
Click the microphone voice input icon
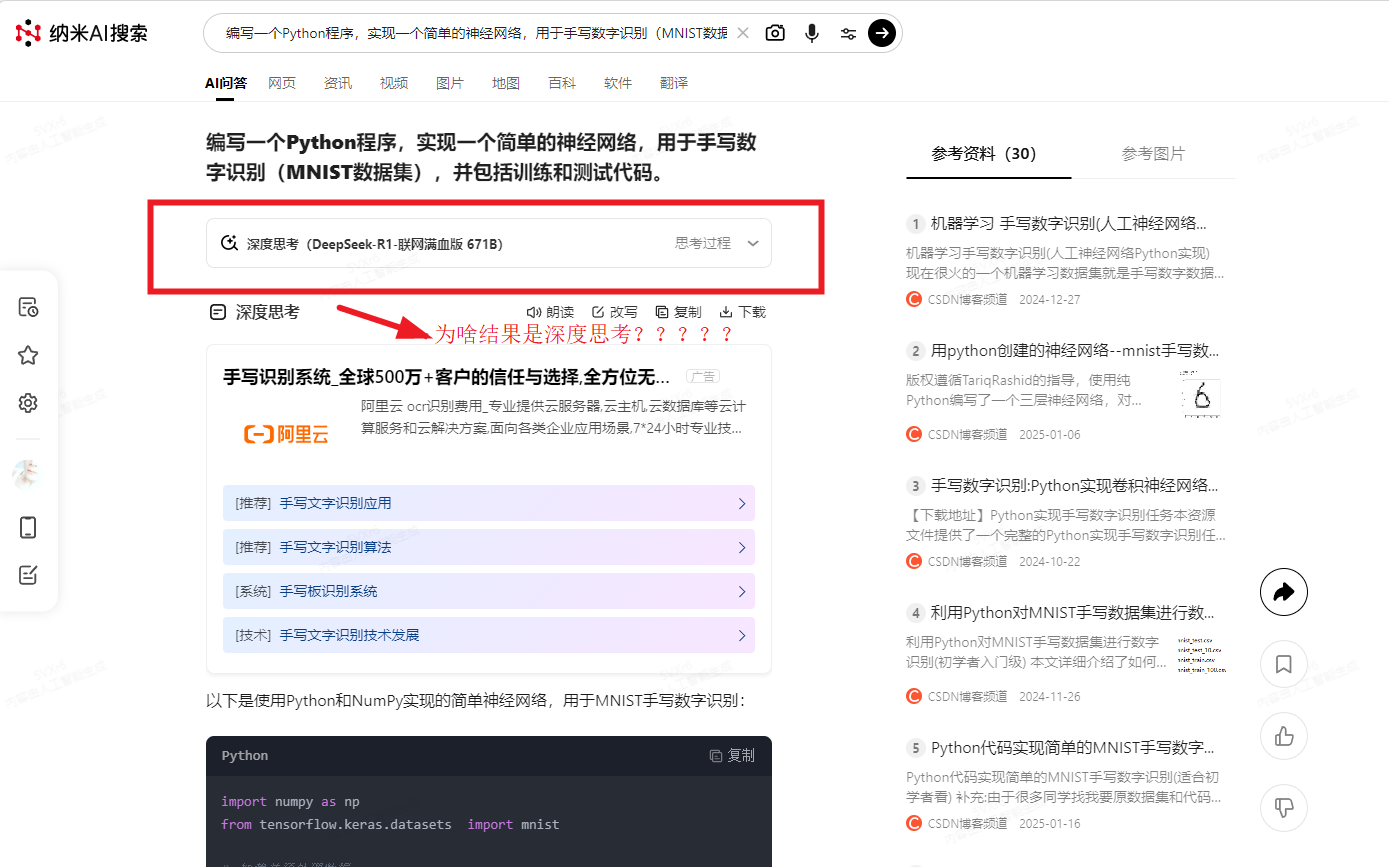[812, 33]
